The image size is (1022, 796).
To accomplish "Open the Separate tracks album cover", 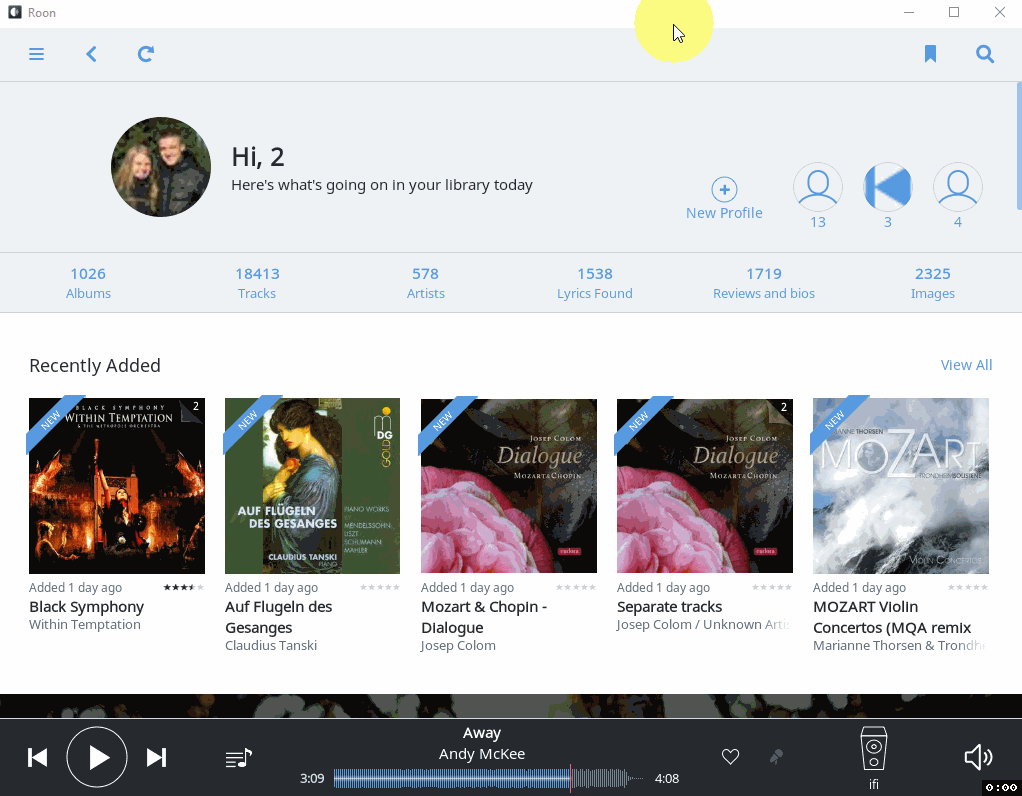I will point(705,486).
